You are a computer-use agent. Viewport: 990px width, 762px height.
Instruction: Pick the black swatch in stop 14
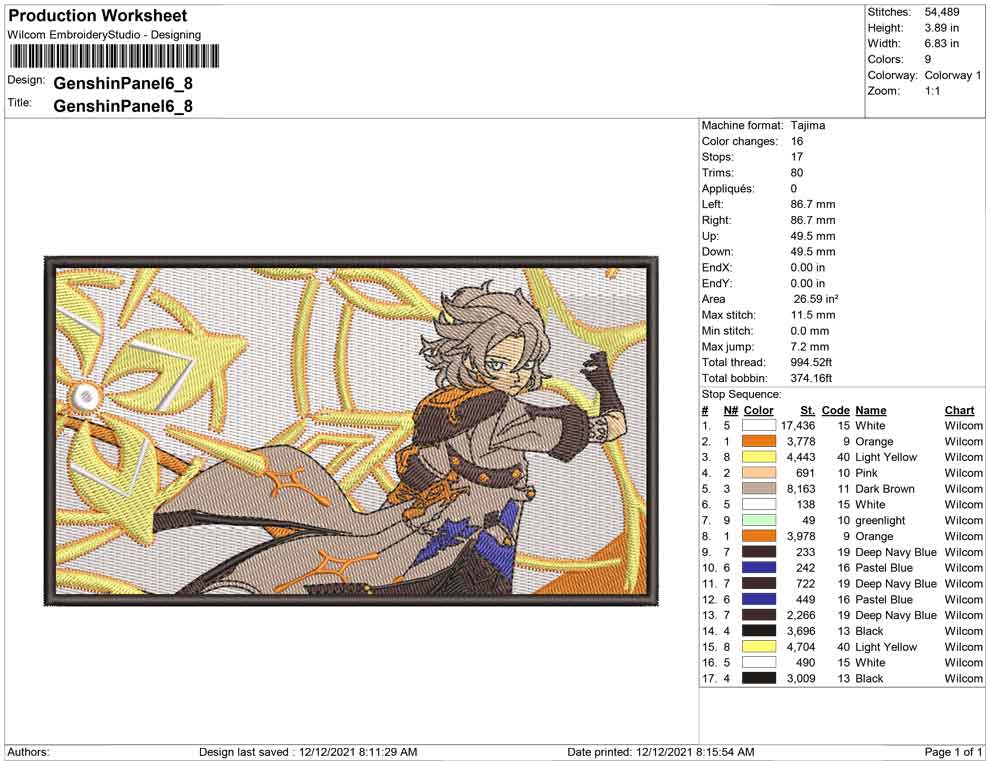(x=759, y=631)
